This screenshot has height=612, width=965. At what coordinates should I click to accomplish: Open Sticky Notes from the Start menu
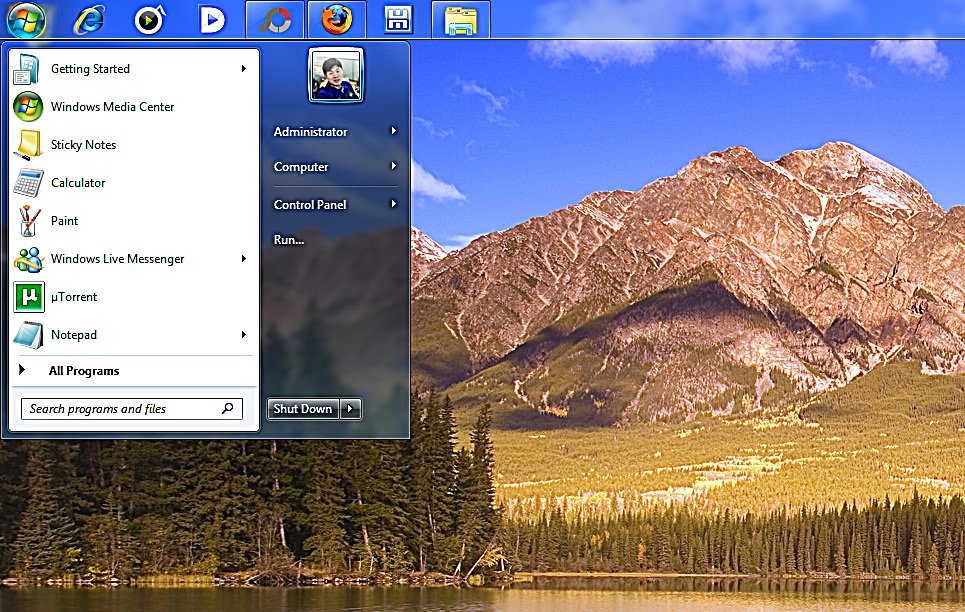coord(83,145)
